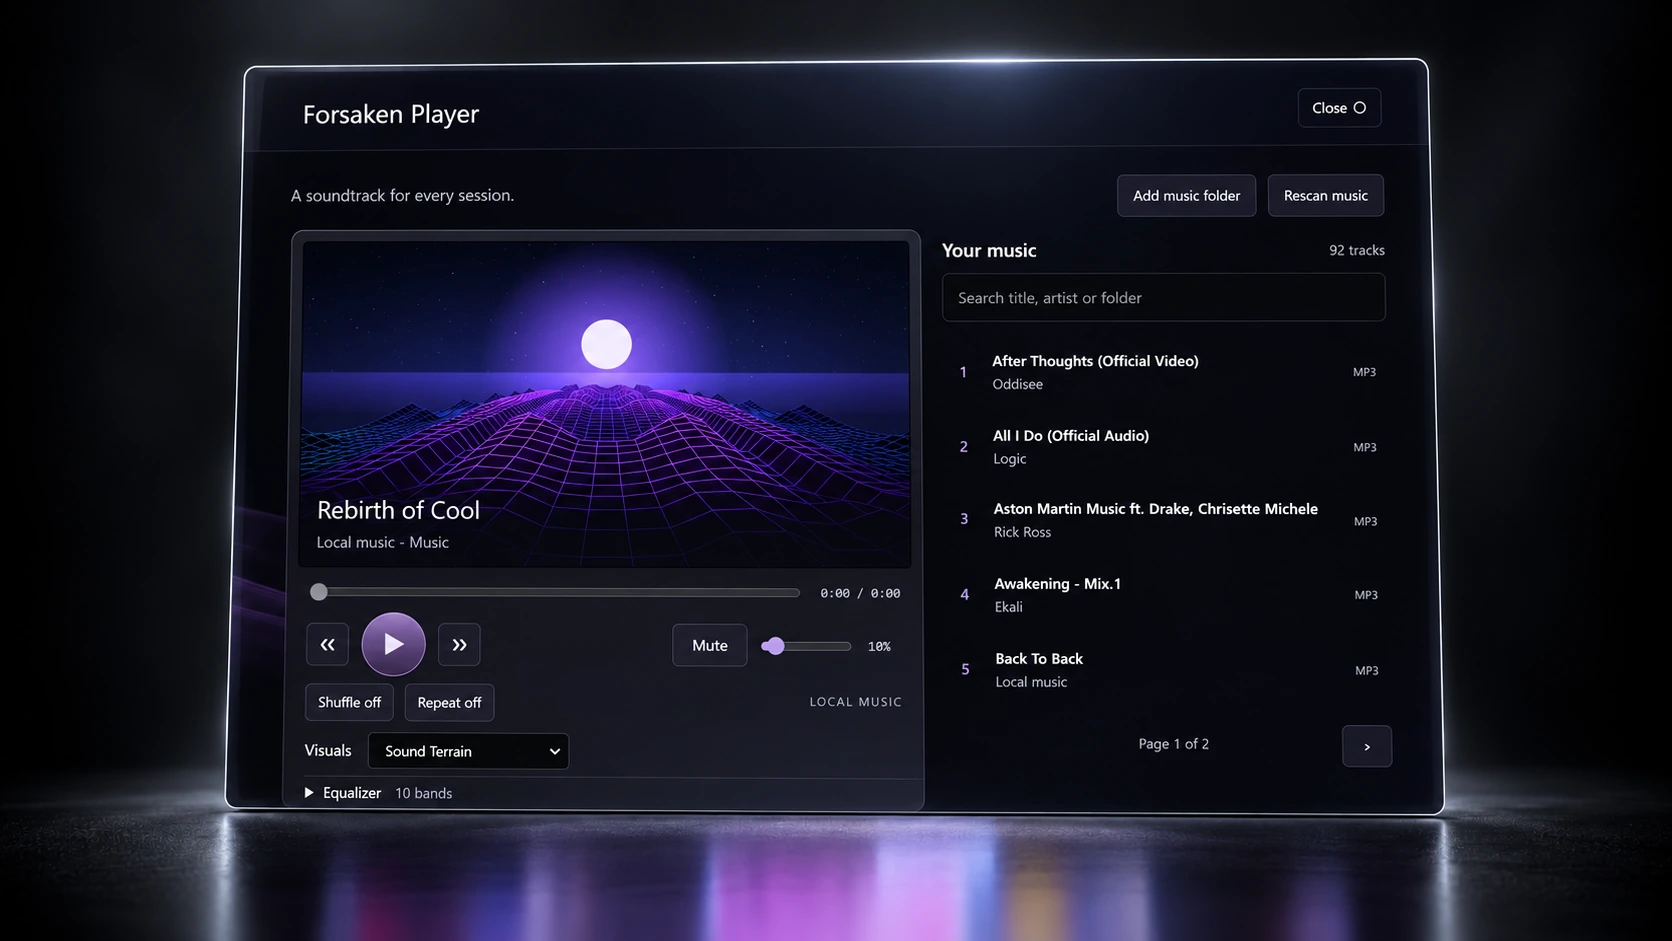Click the Add music folder button

tap(1186, 195)
